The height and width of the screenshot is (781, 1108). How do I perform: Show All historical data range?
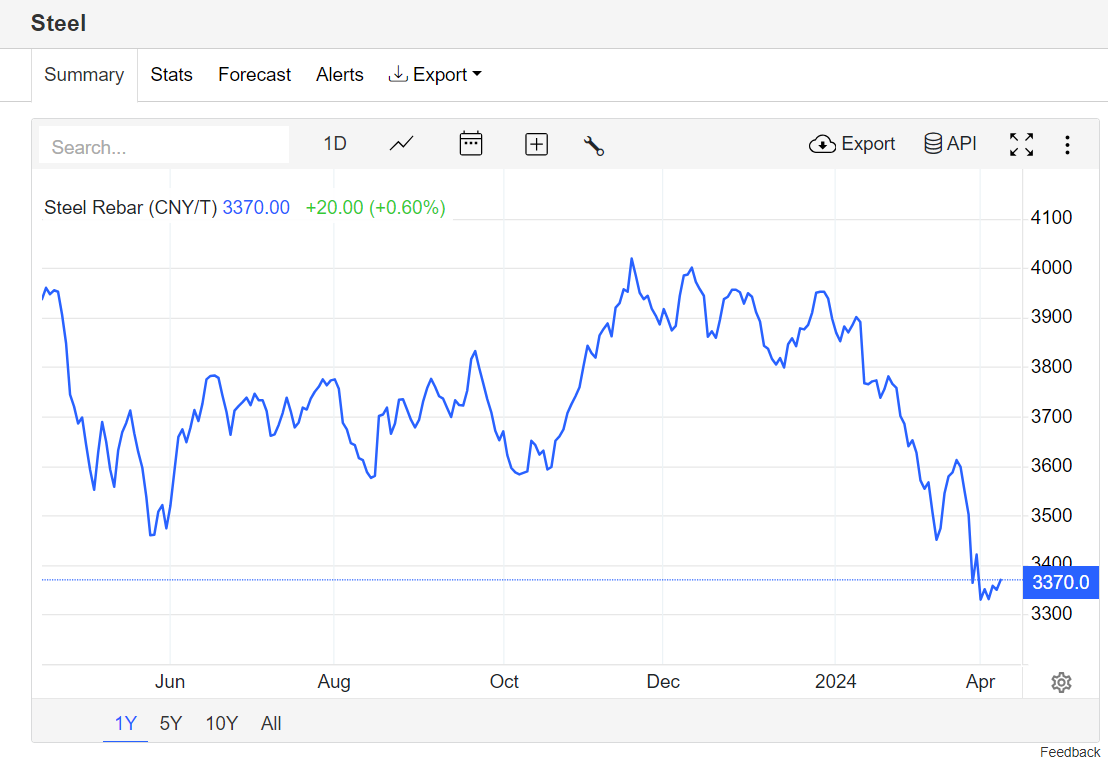(271, 723)
